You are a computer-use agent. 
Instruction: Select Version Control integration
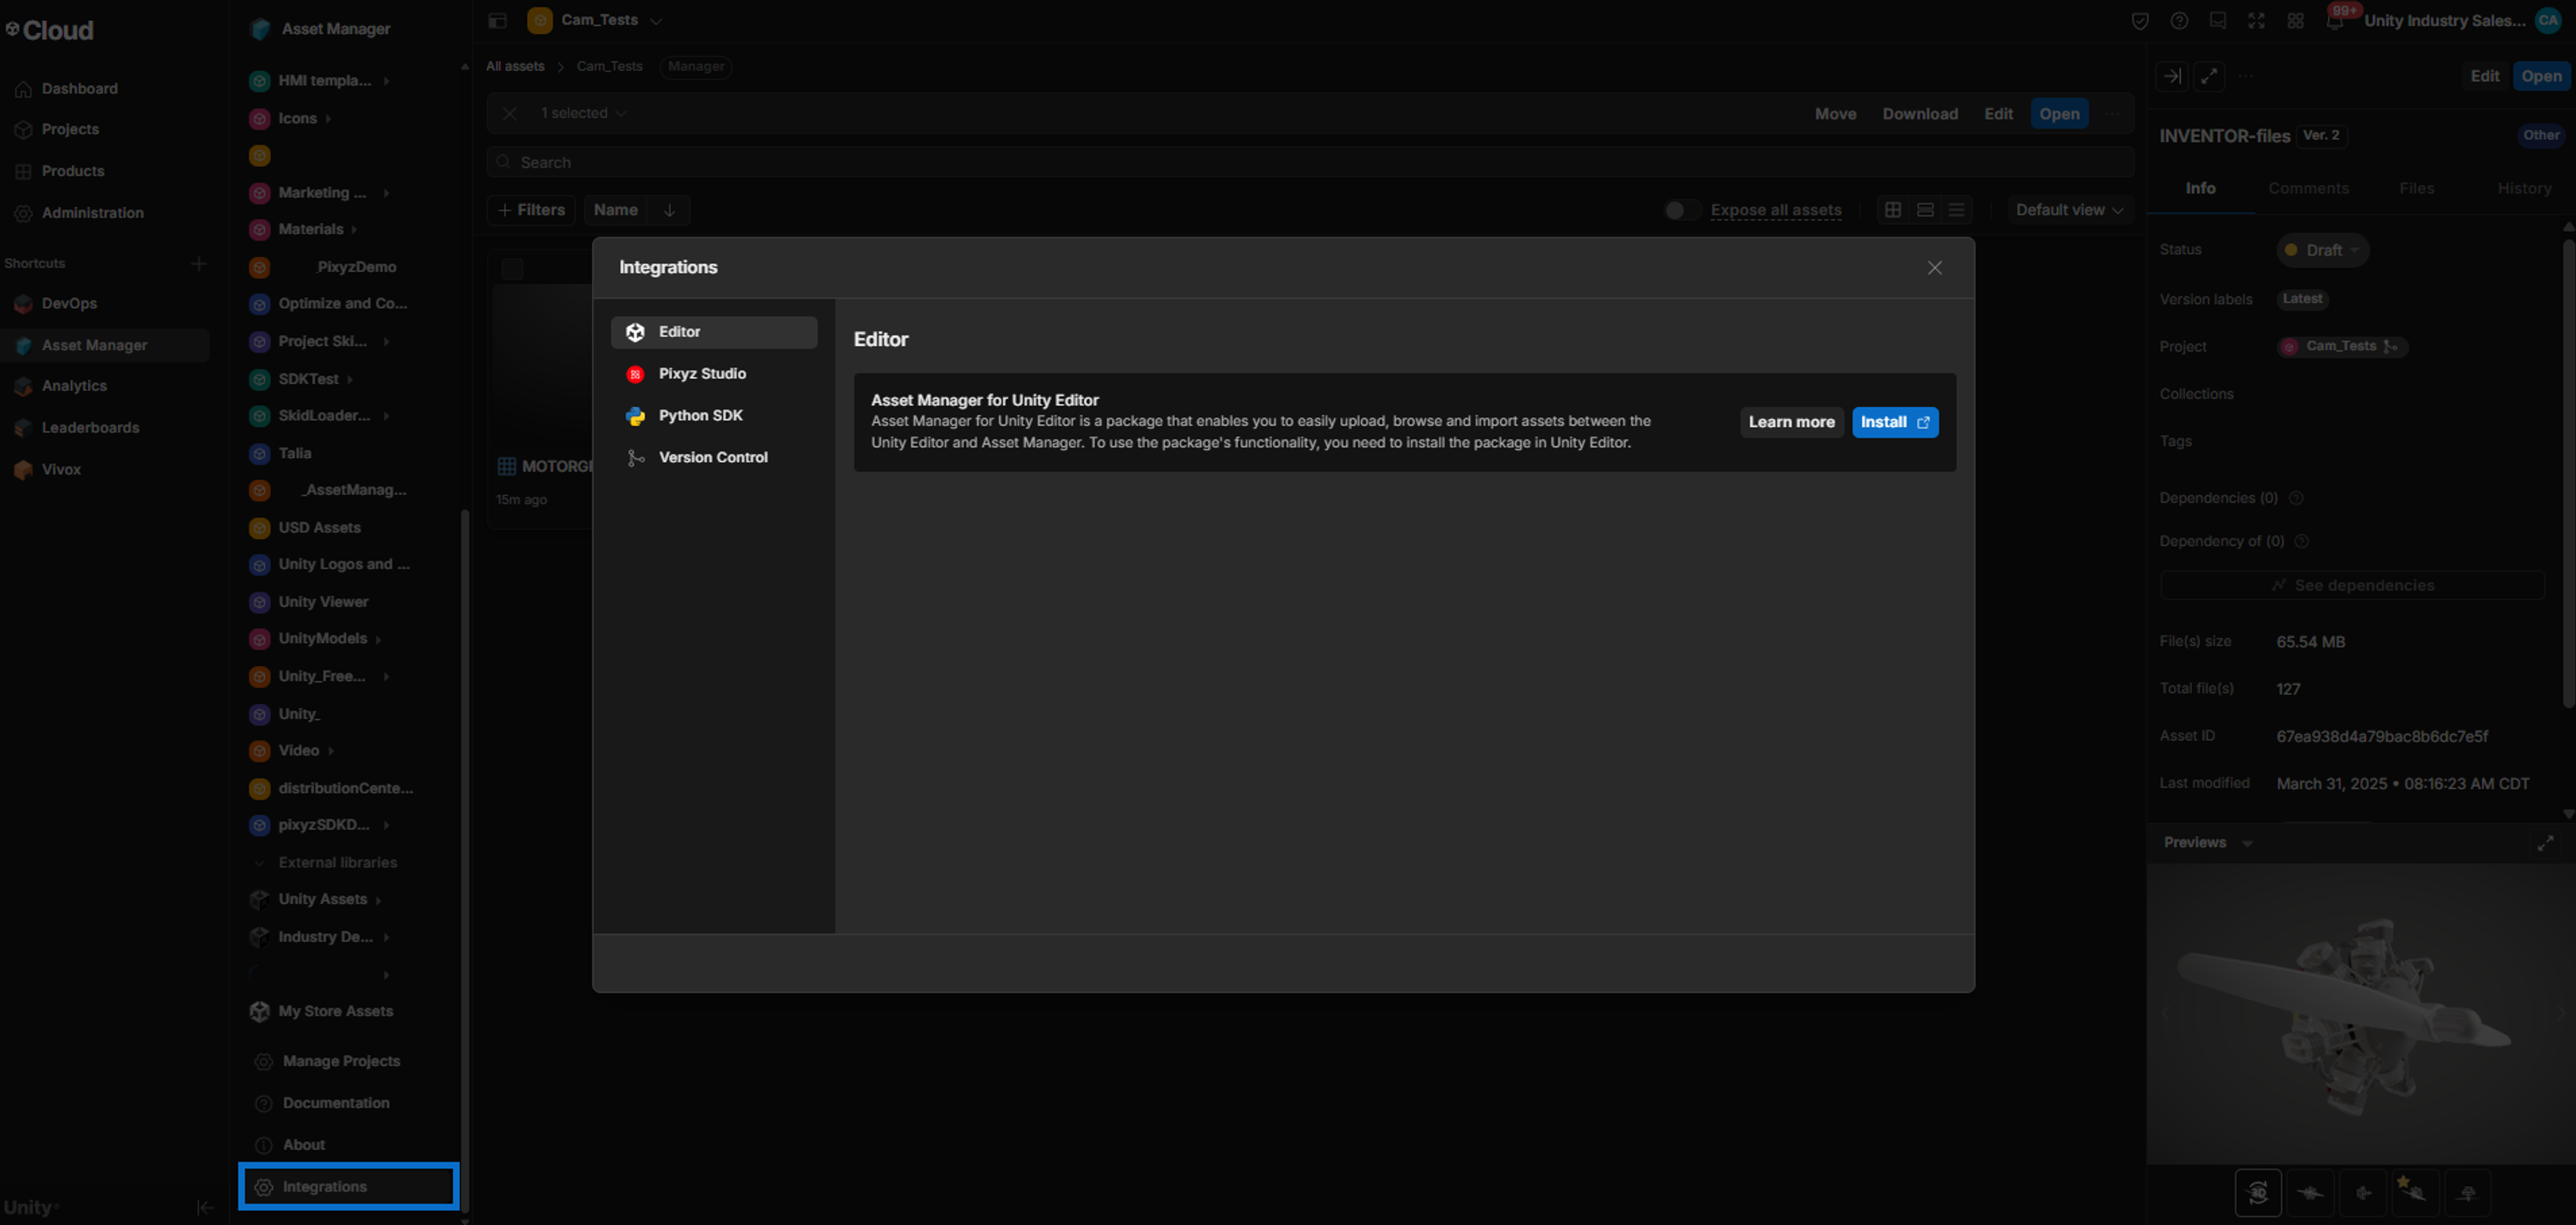(x=714, y=457)
